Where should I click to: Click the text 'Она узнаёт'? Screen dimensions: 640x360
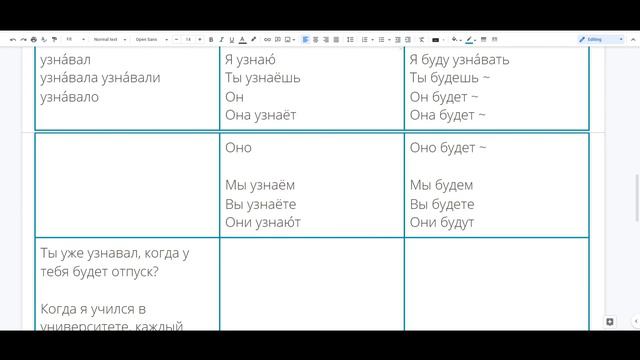260,115
